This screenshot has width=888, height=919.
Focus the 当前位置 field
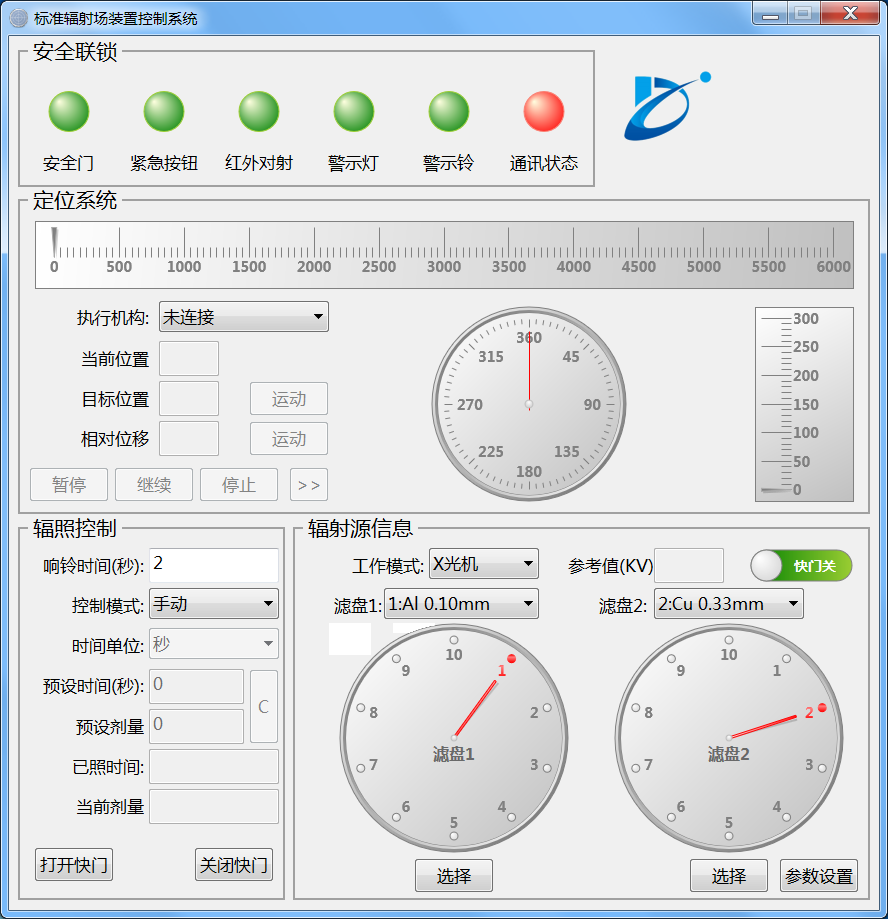click(189, 359)
